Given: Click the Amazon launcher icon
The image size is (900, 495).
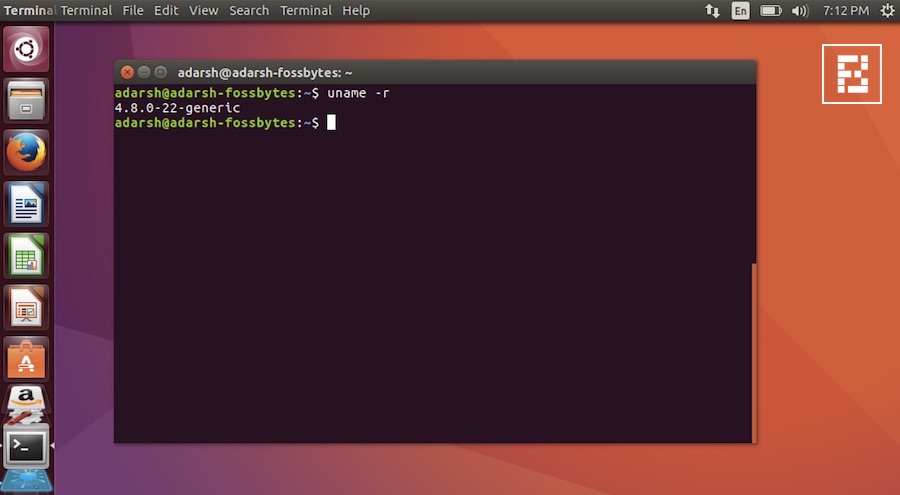Looking at the screenshot, I should click(26, 402).
